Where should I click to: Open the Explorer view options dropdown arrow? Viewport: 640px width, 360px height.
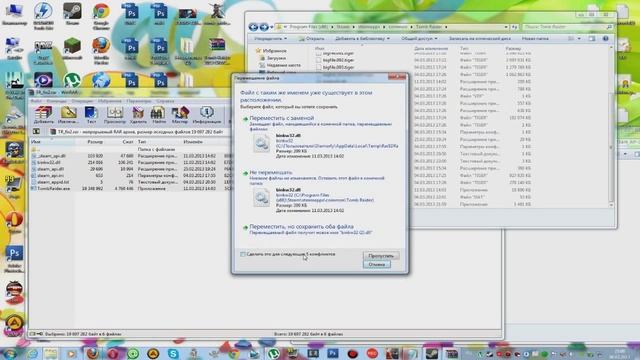(579, 38)
